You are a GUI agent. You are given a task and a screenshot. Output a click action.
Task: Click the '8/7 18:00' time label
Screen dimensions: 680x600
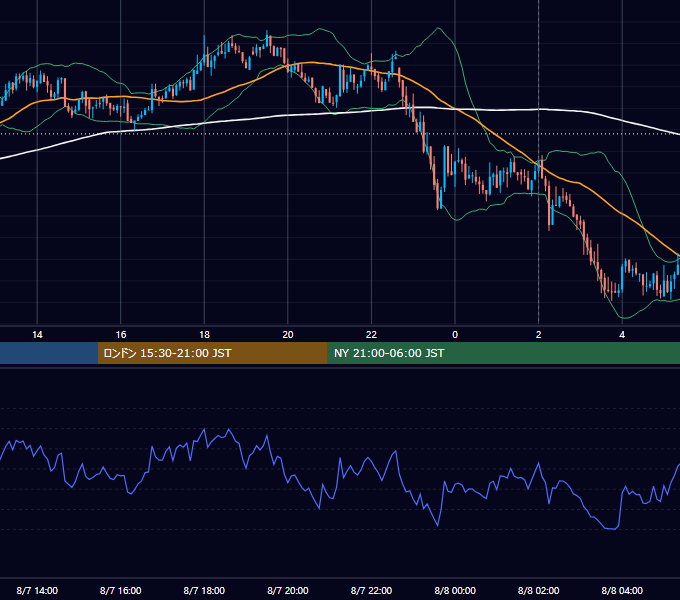(x=204, y=590)
